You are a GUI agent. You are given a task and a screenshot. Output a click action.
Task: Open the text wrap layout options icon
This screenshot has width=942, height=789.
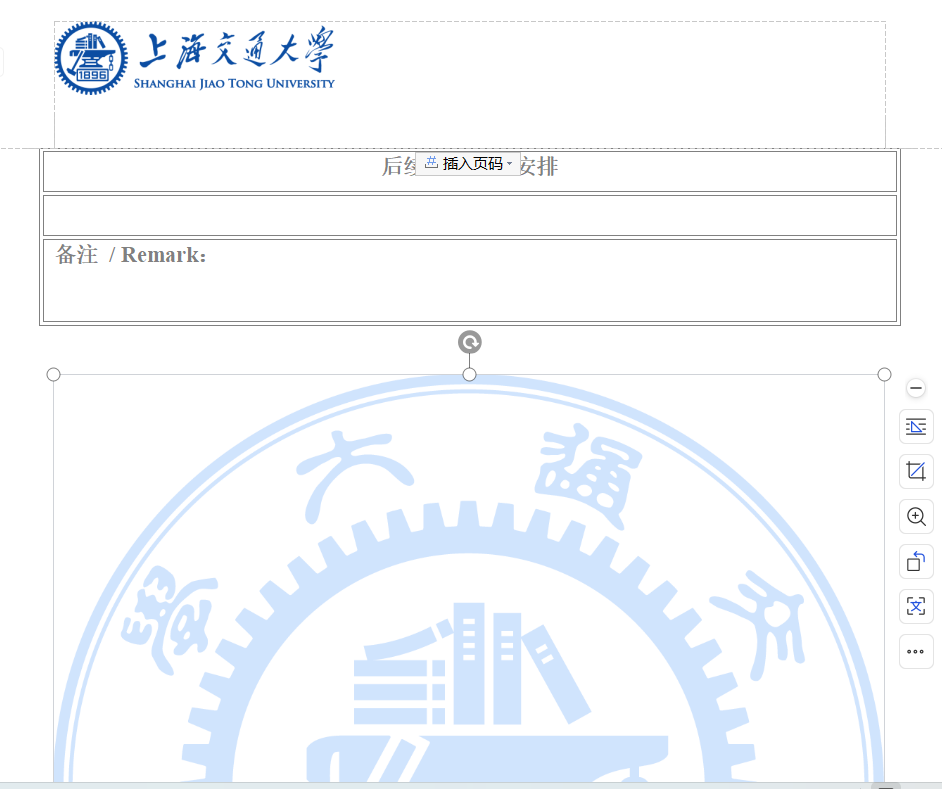[916, 427]
